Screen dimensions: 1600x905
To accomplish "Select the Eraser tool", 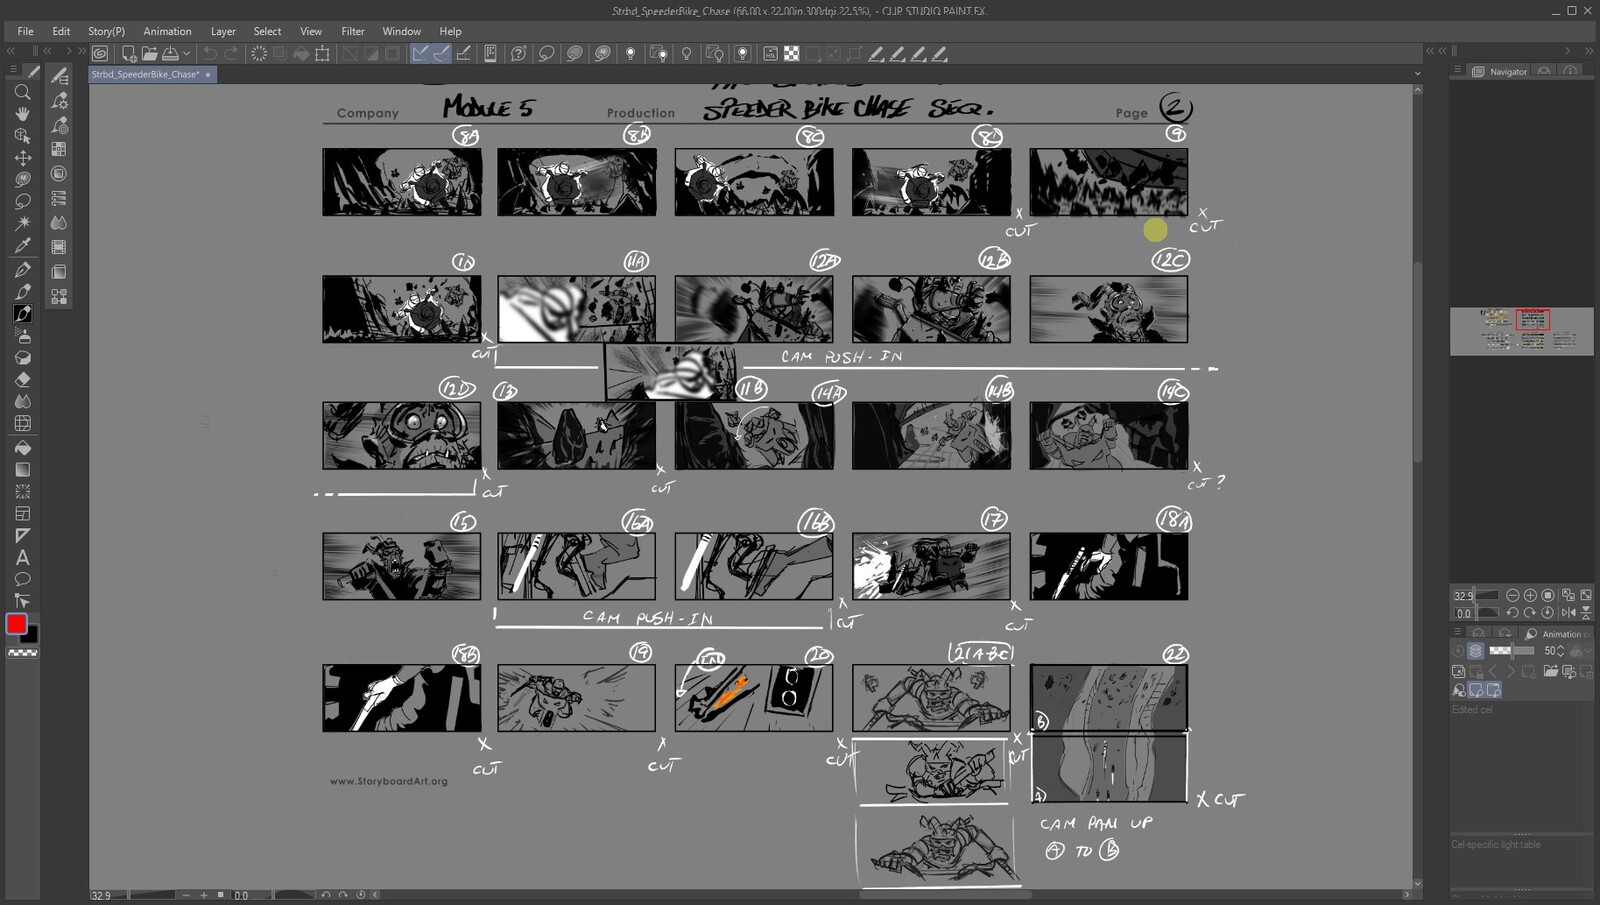I will pos(22,380).
